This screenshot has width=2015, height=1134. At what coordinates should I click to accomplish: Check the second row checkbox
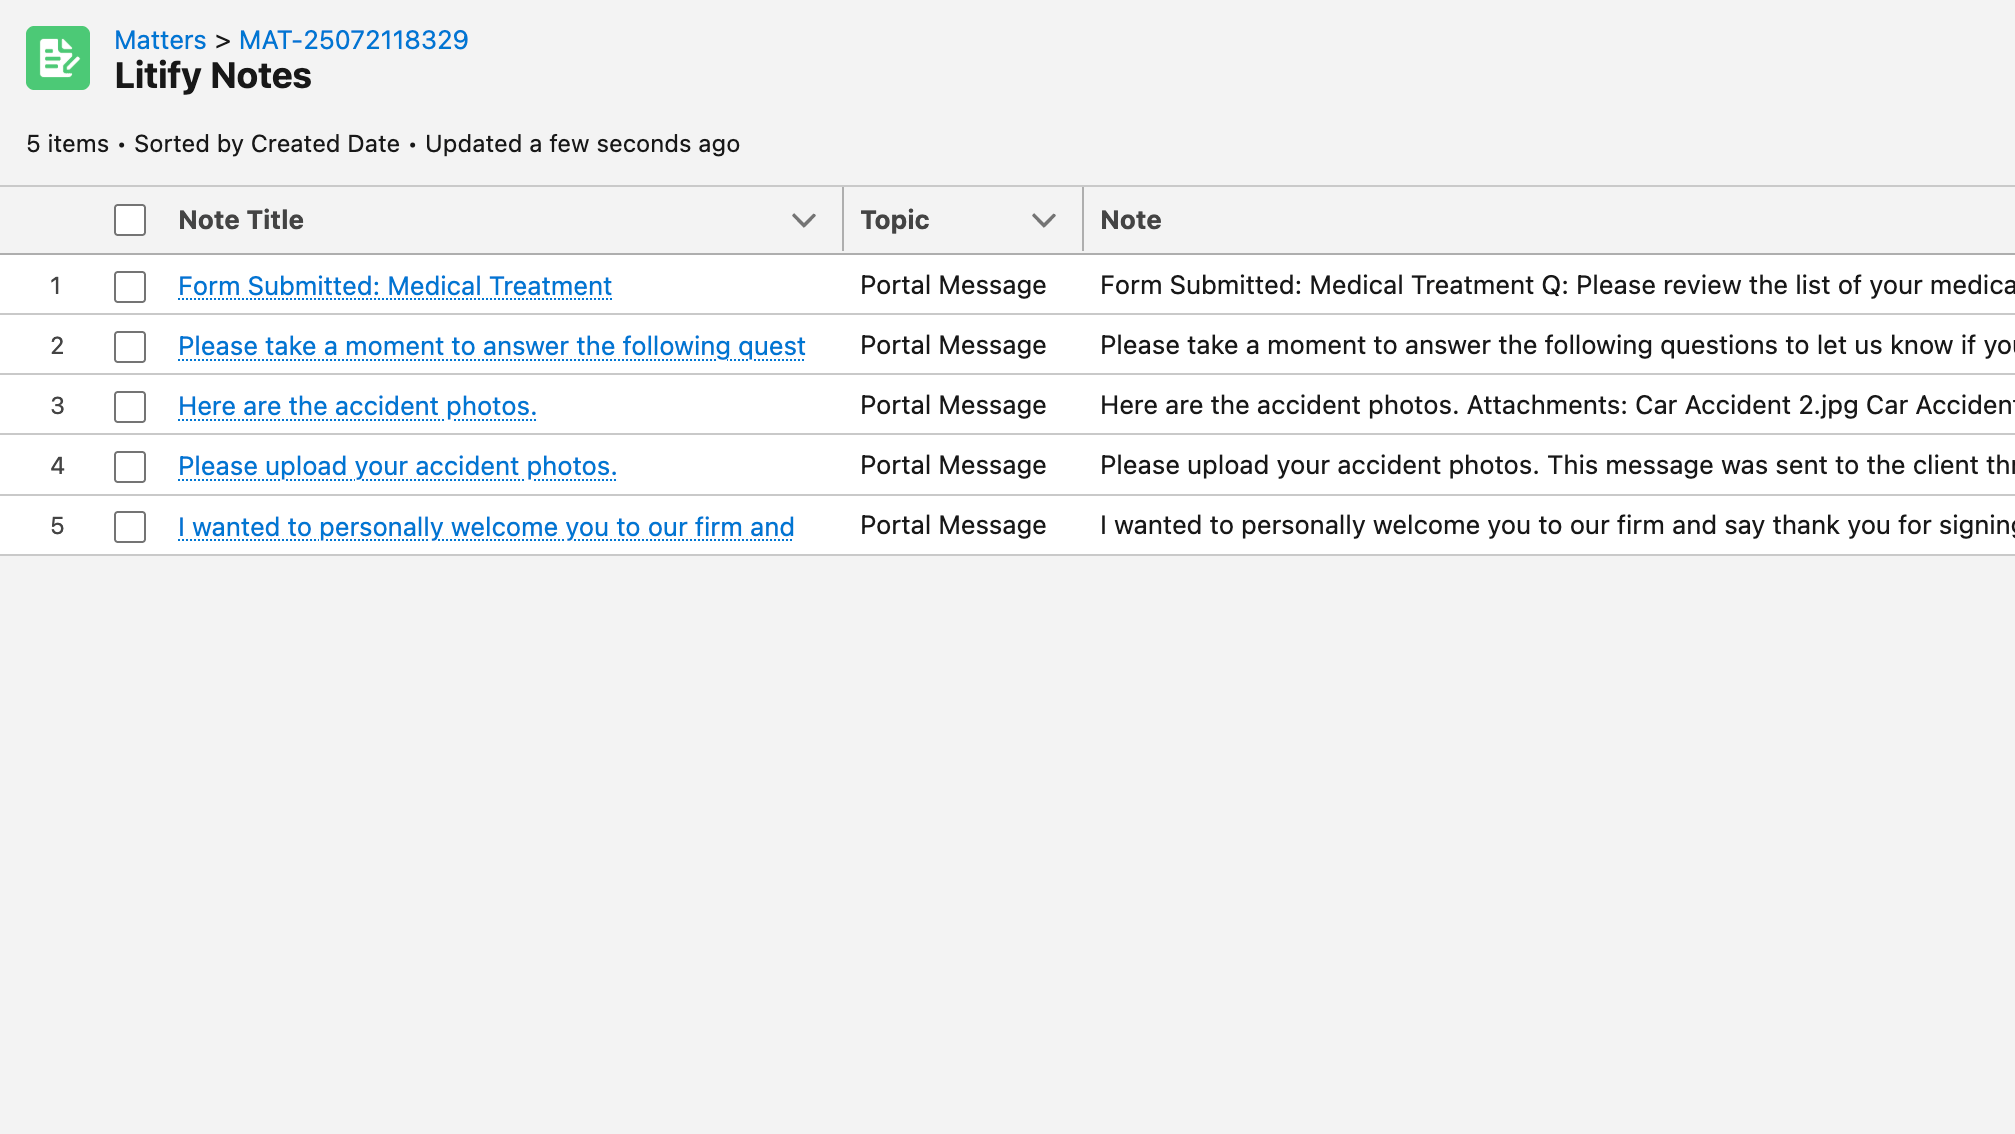(x=129, y=345)
